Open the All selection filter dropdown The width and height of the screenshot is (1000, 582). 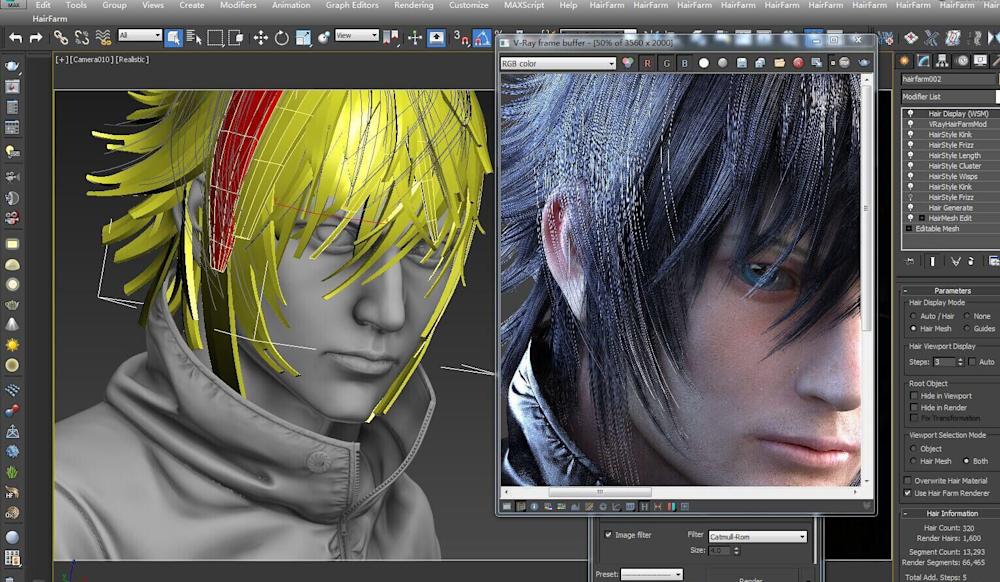[140, 36]
